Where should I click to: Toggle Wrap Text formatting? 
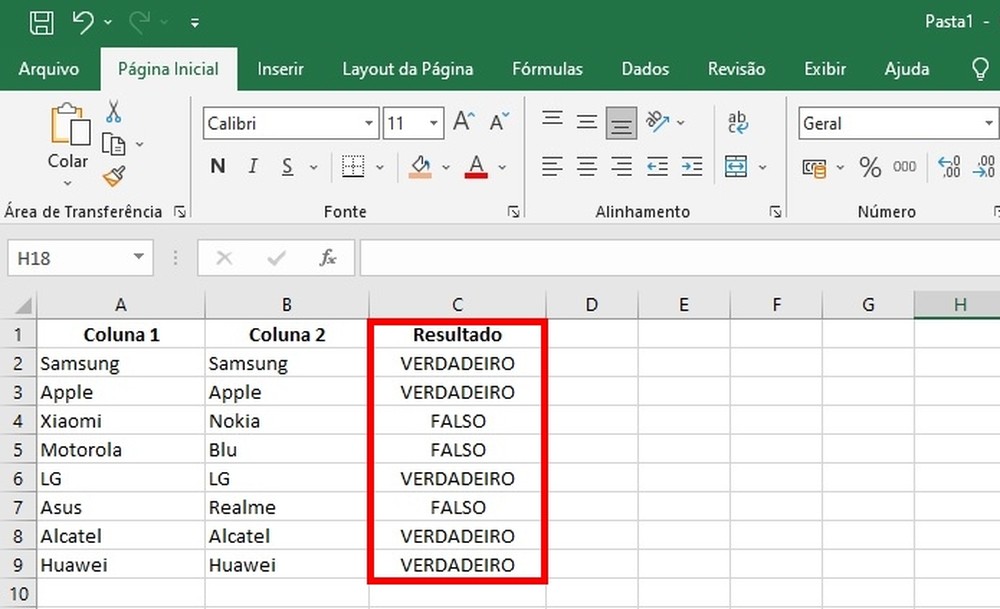tap(737, 120)
